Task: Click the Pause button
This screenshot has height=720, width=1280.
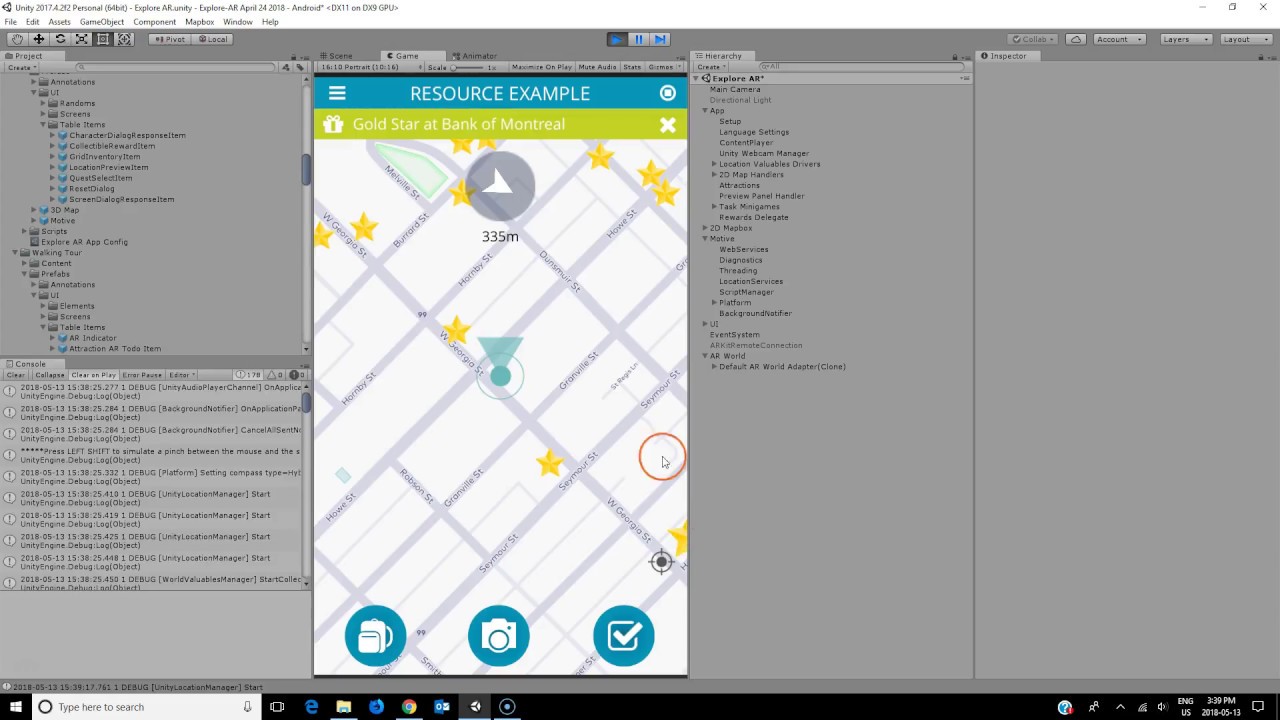Action: (x=638, y=38)
